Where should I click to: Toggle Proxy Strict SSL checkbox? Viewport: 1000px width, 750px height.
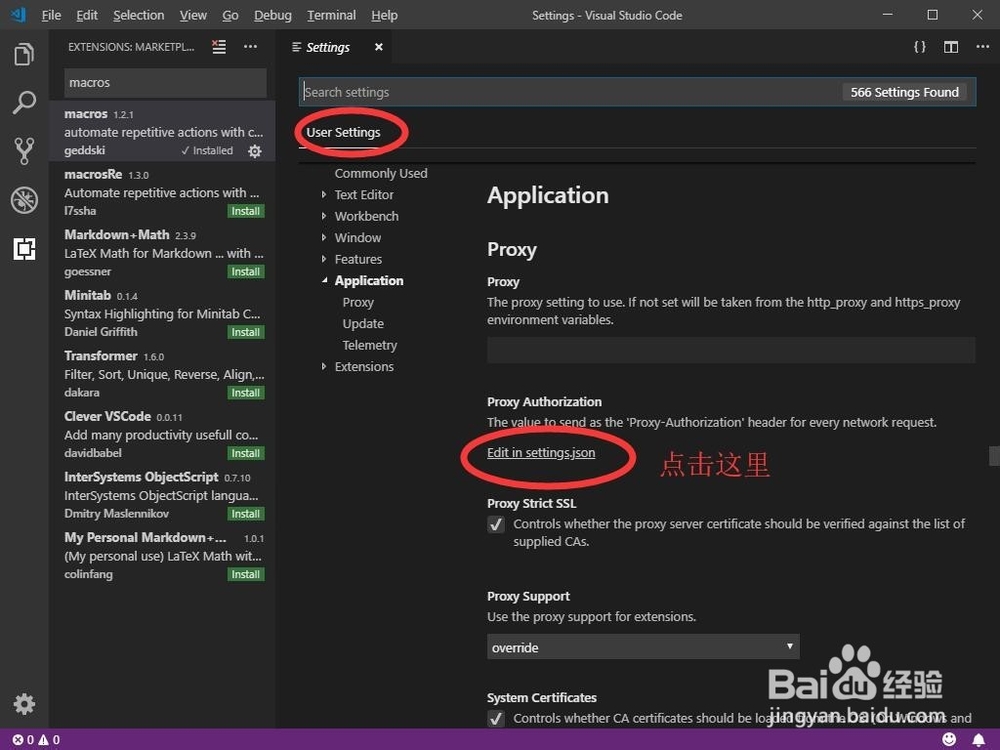click(x=496, y=524)
